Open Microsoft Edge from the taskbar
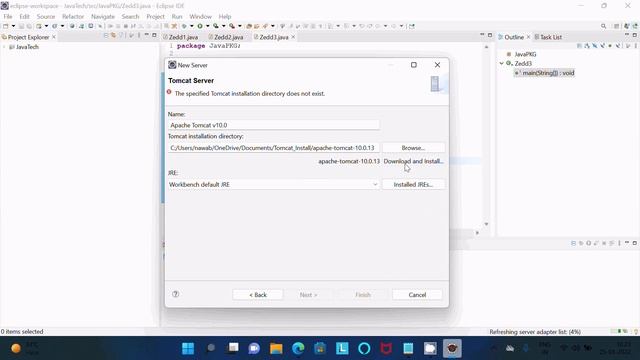This screenshot has width=640, height=360. 298,348
